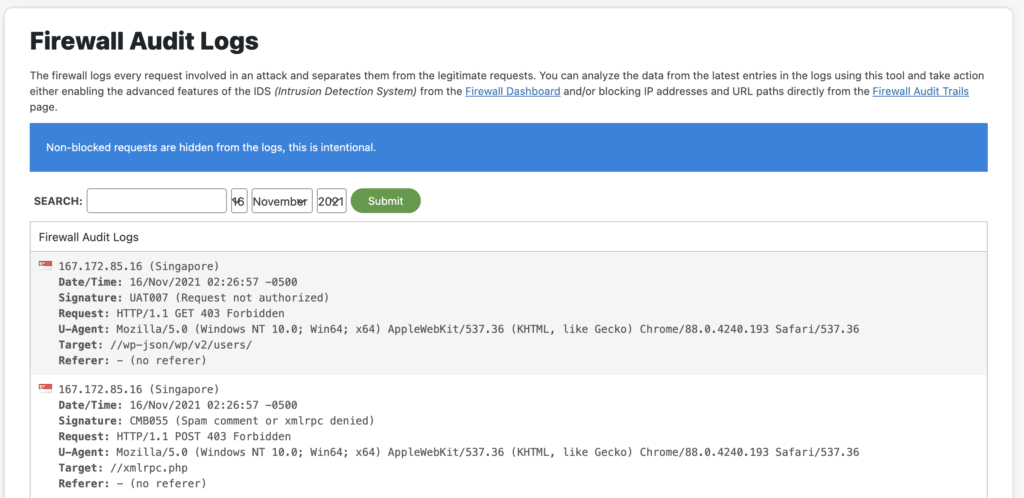Follow the Firewall Audit Trails link
The height and width of the screenshot is (498, 1024).
click(x=920, y=91)
